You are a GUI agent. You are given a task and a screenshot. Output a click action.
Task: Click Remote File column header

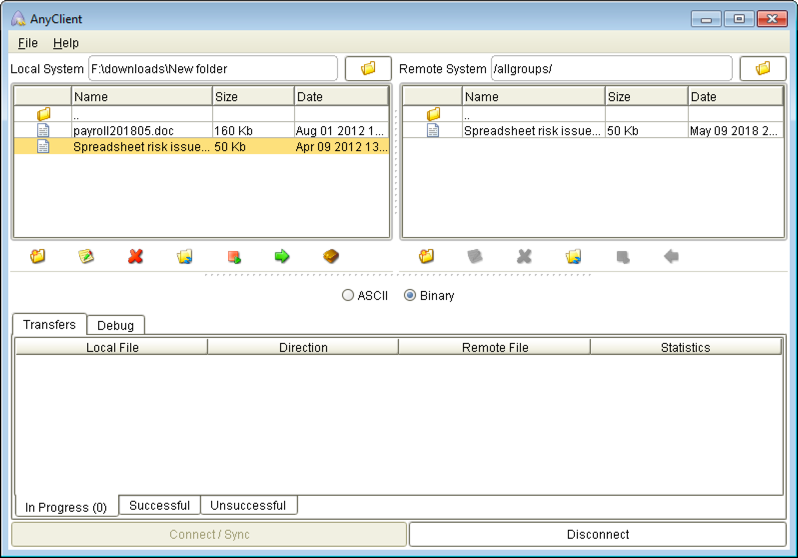[495, 347]
